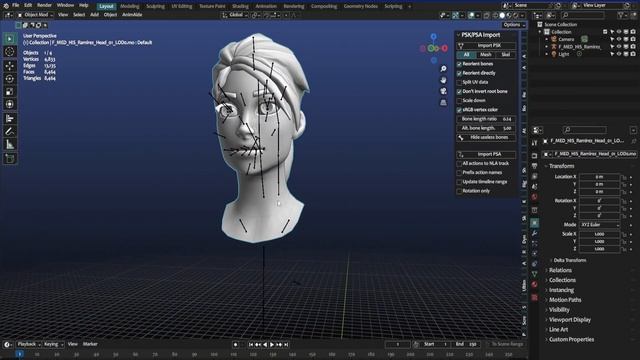Enable Prefix action names checkbox
This screenshot has height=360, width=640.
[459, 173]
